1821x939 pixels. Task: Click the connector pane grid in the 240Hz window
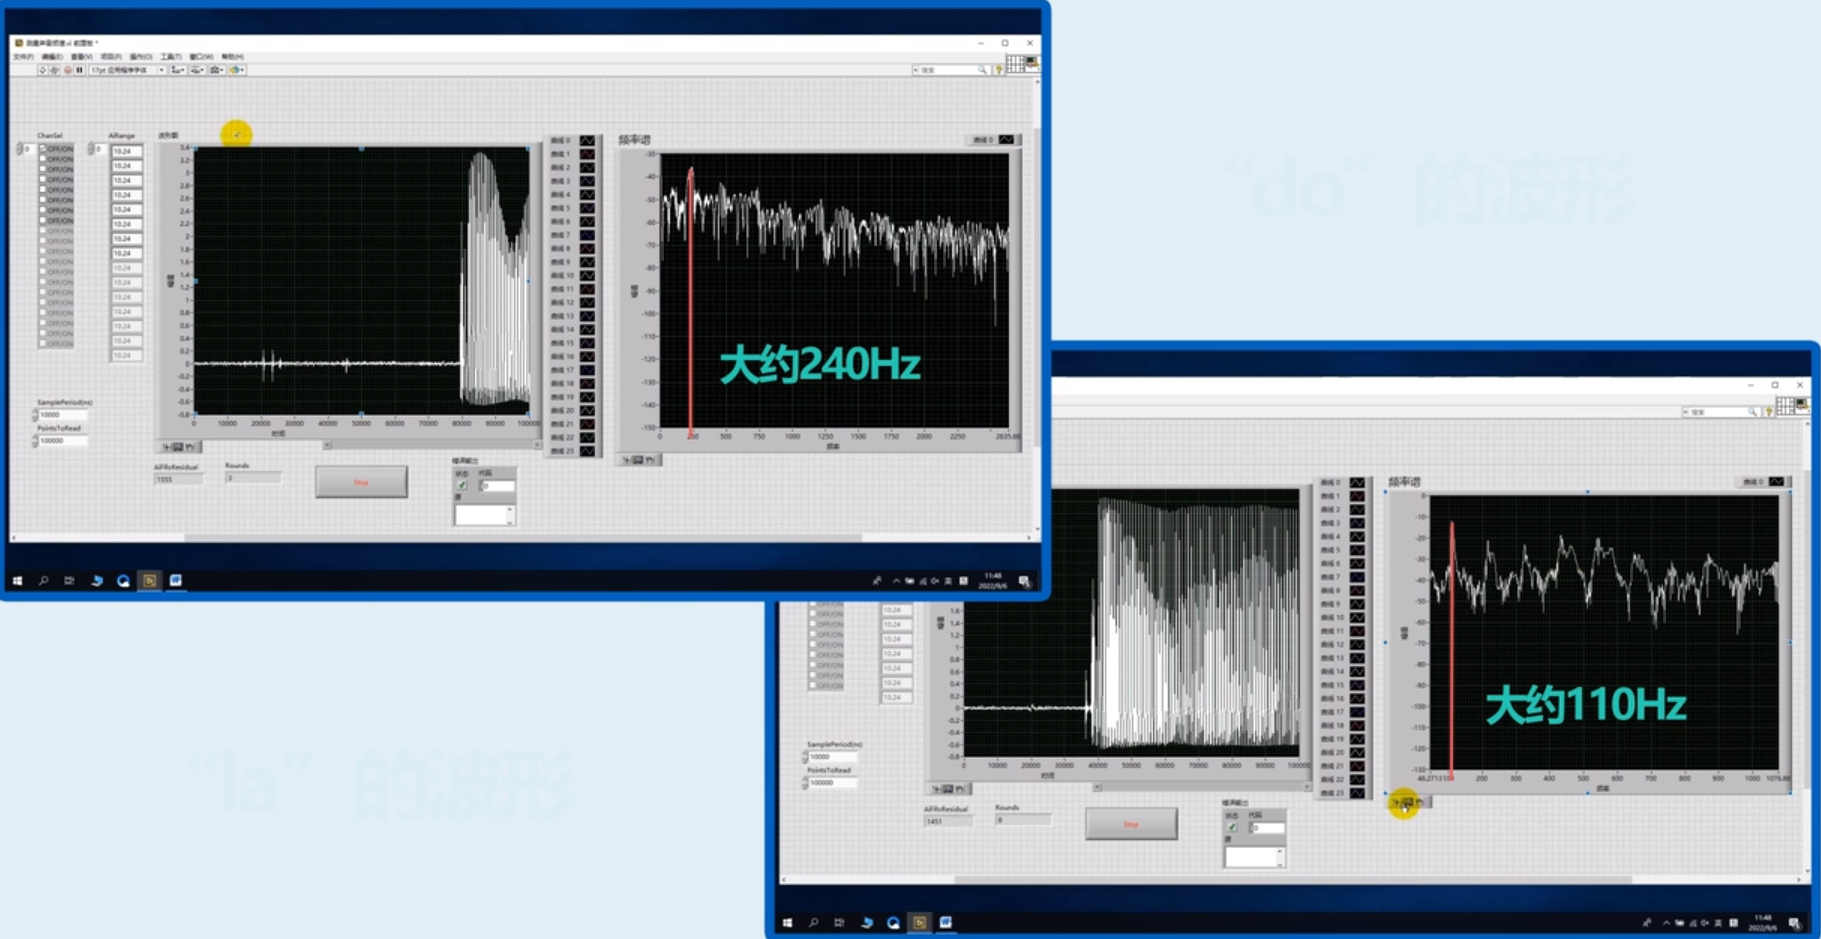[x=1015, y=64]
